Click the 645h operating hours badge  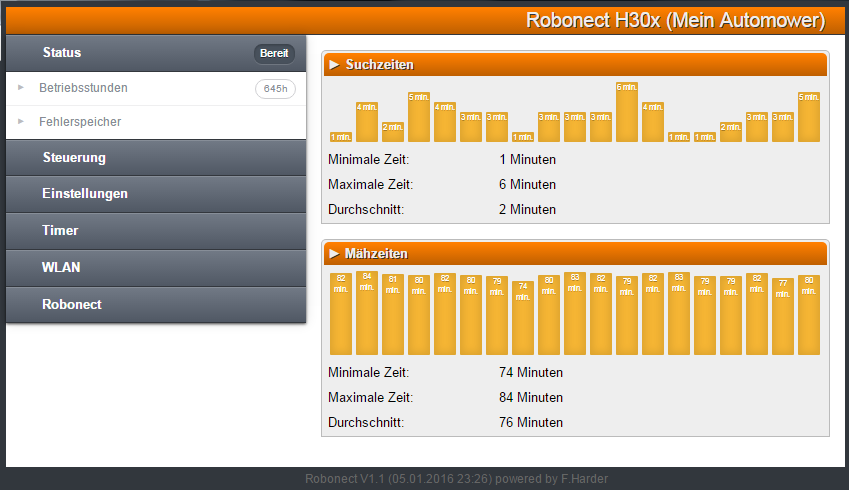275,89
